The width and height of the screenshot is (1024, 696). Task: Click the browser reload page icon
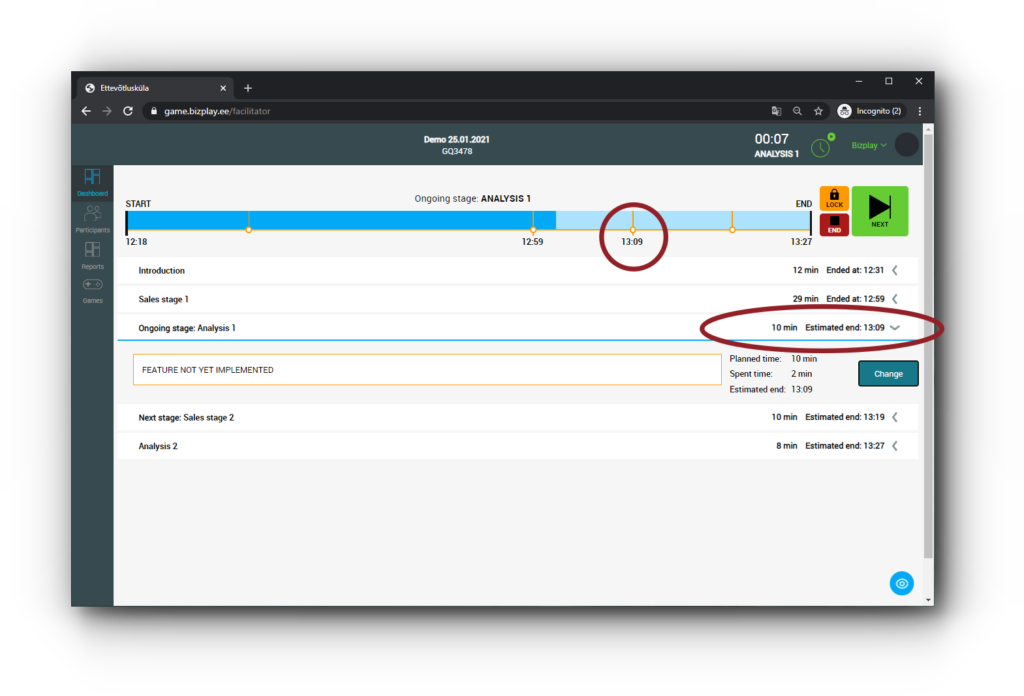point(128,111)
